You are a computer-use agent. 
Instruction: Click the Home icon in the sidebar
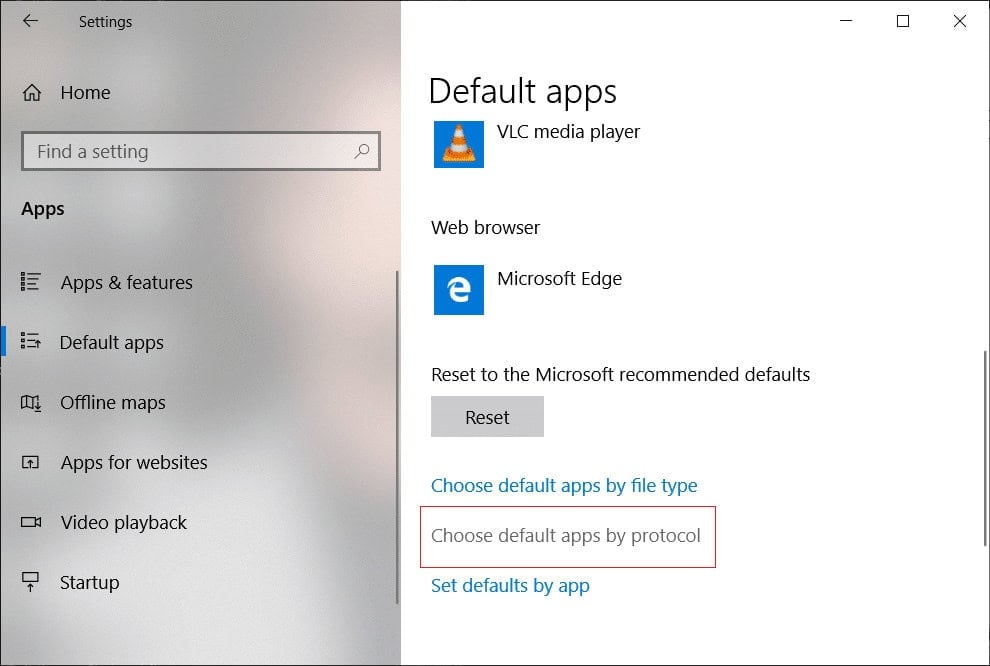[x=32, y=92]
